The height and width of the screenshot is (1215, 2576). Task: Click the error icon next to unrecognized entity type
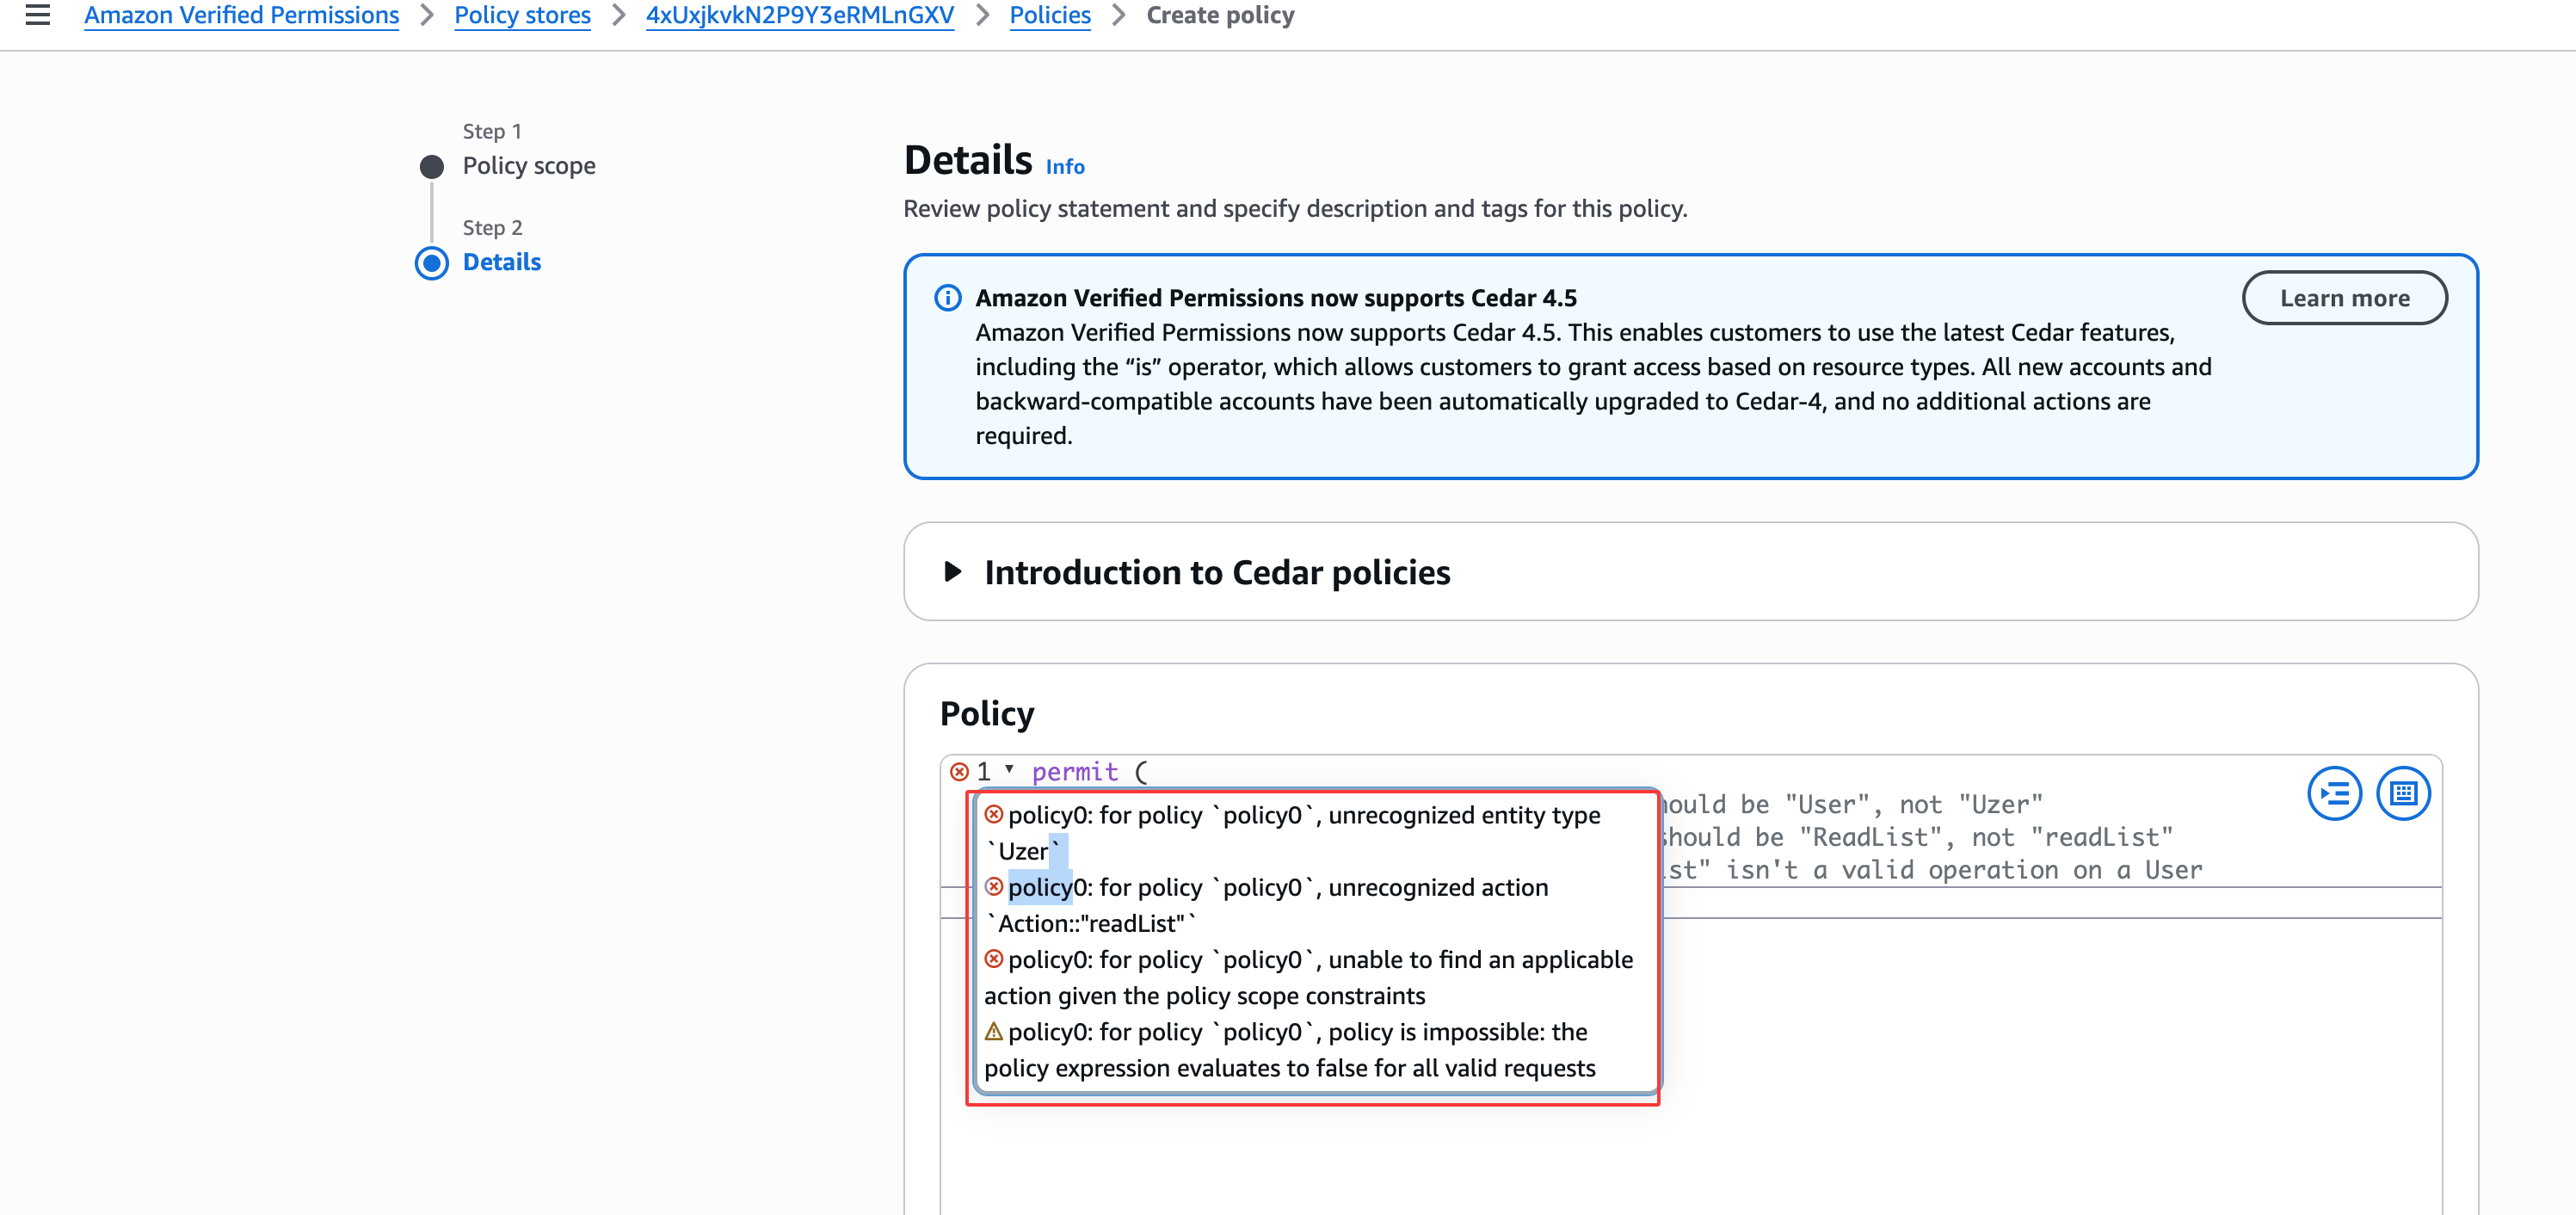(993, 815)
